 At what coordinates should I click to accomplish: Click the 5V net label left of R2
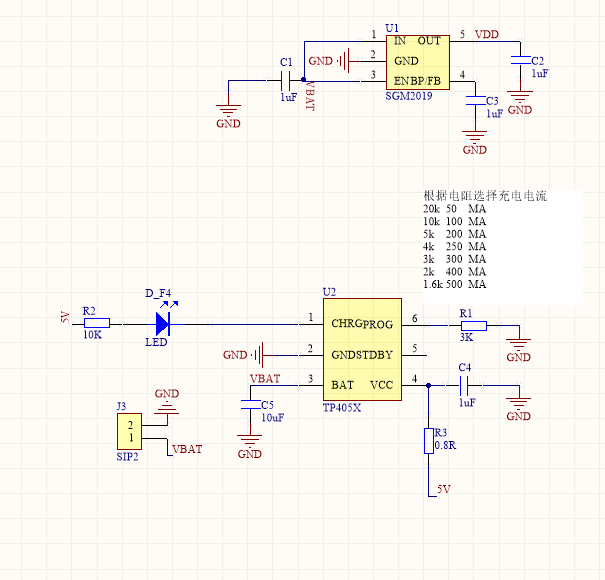click(65, 317)
